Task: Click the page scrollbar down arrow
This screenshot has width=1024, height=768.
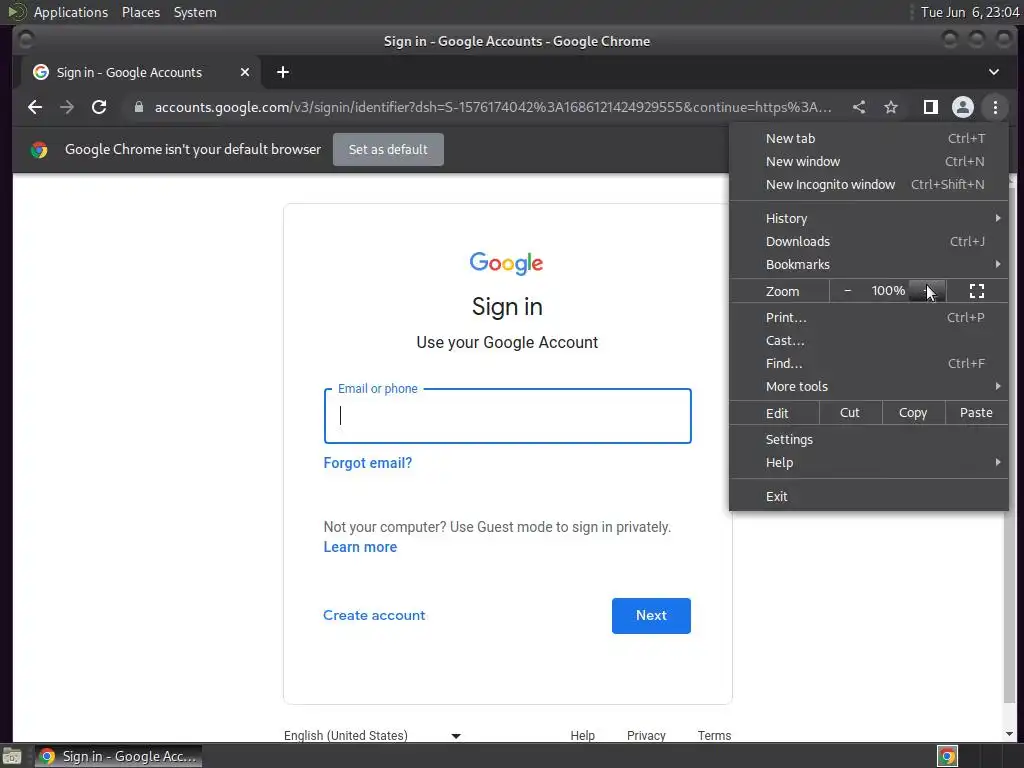Action: (x=1010, y=734)
